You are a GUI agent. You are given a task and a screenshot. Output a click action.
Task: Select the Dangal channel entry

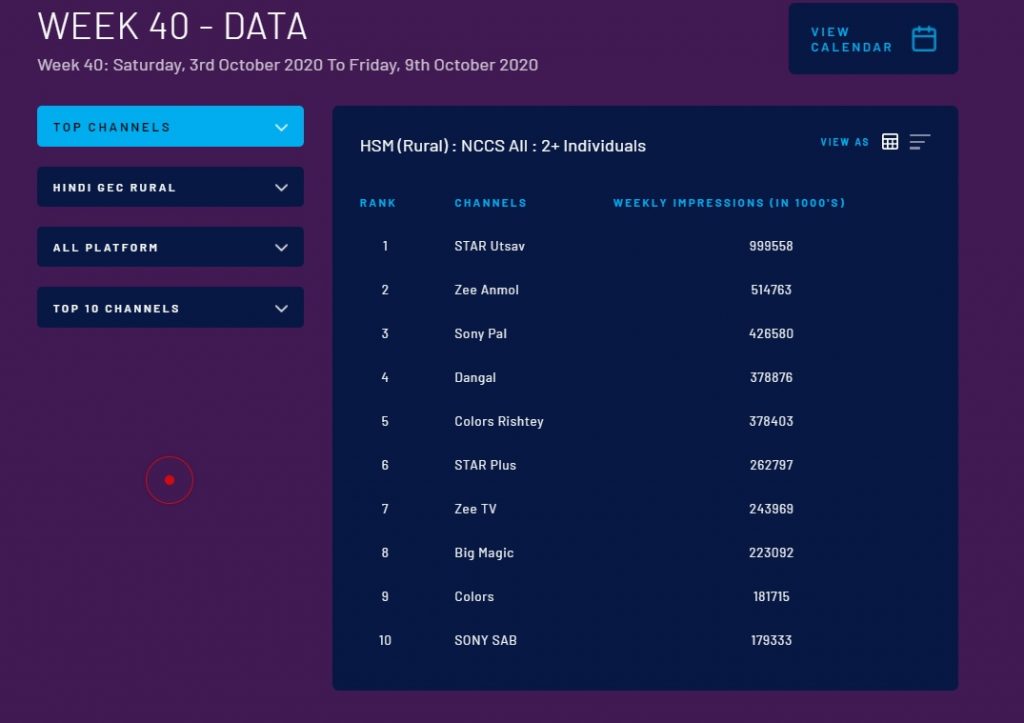[475, 378]
